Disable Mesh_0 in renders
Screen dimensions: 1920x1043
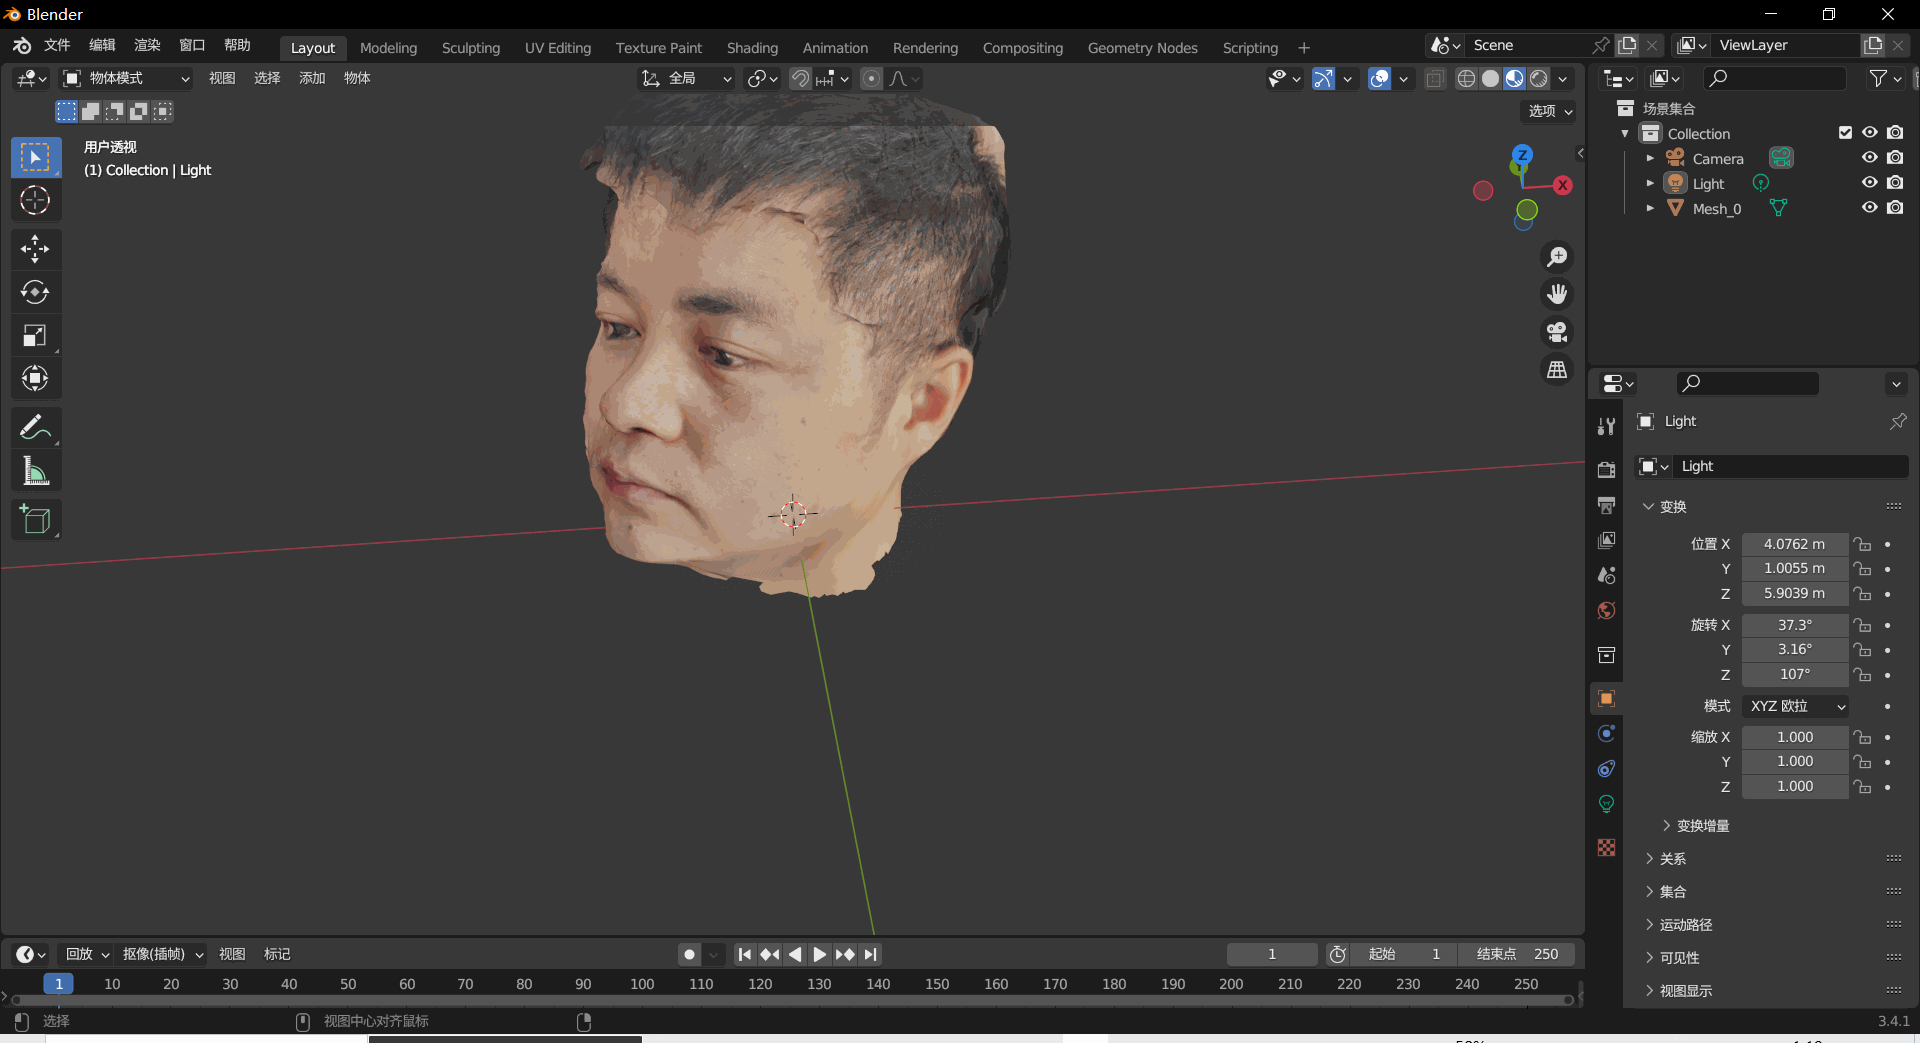[x=1895, y=208]
